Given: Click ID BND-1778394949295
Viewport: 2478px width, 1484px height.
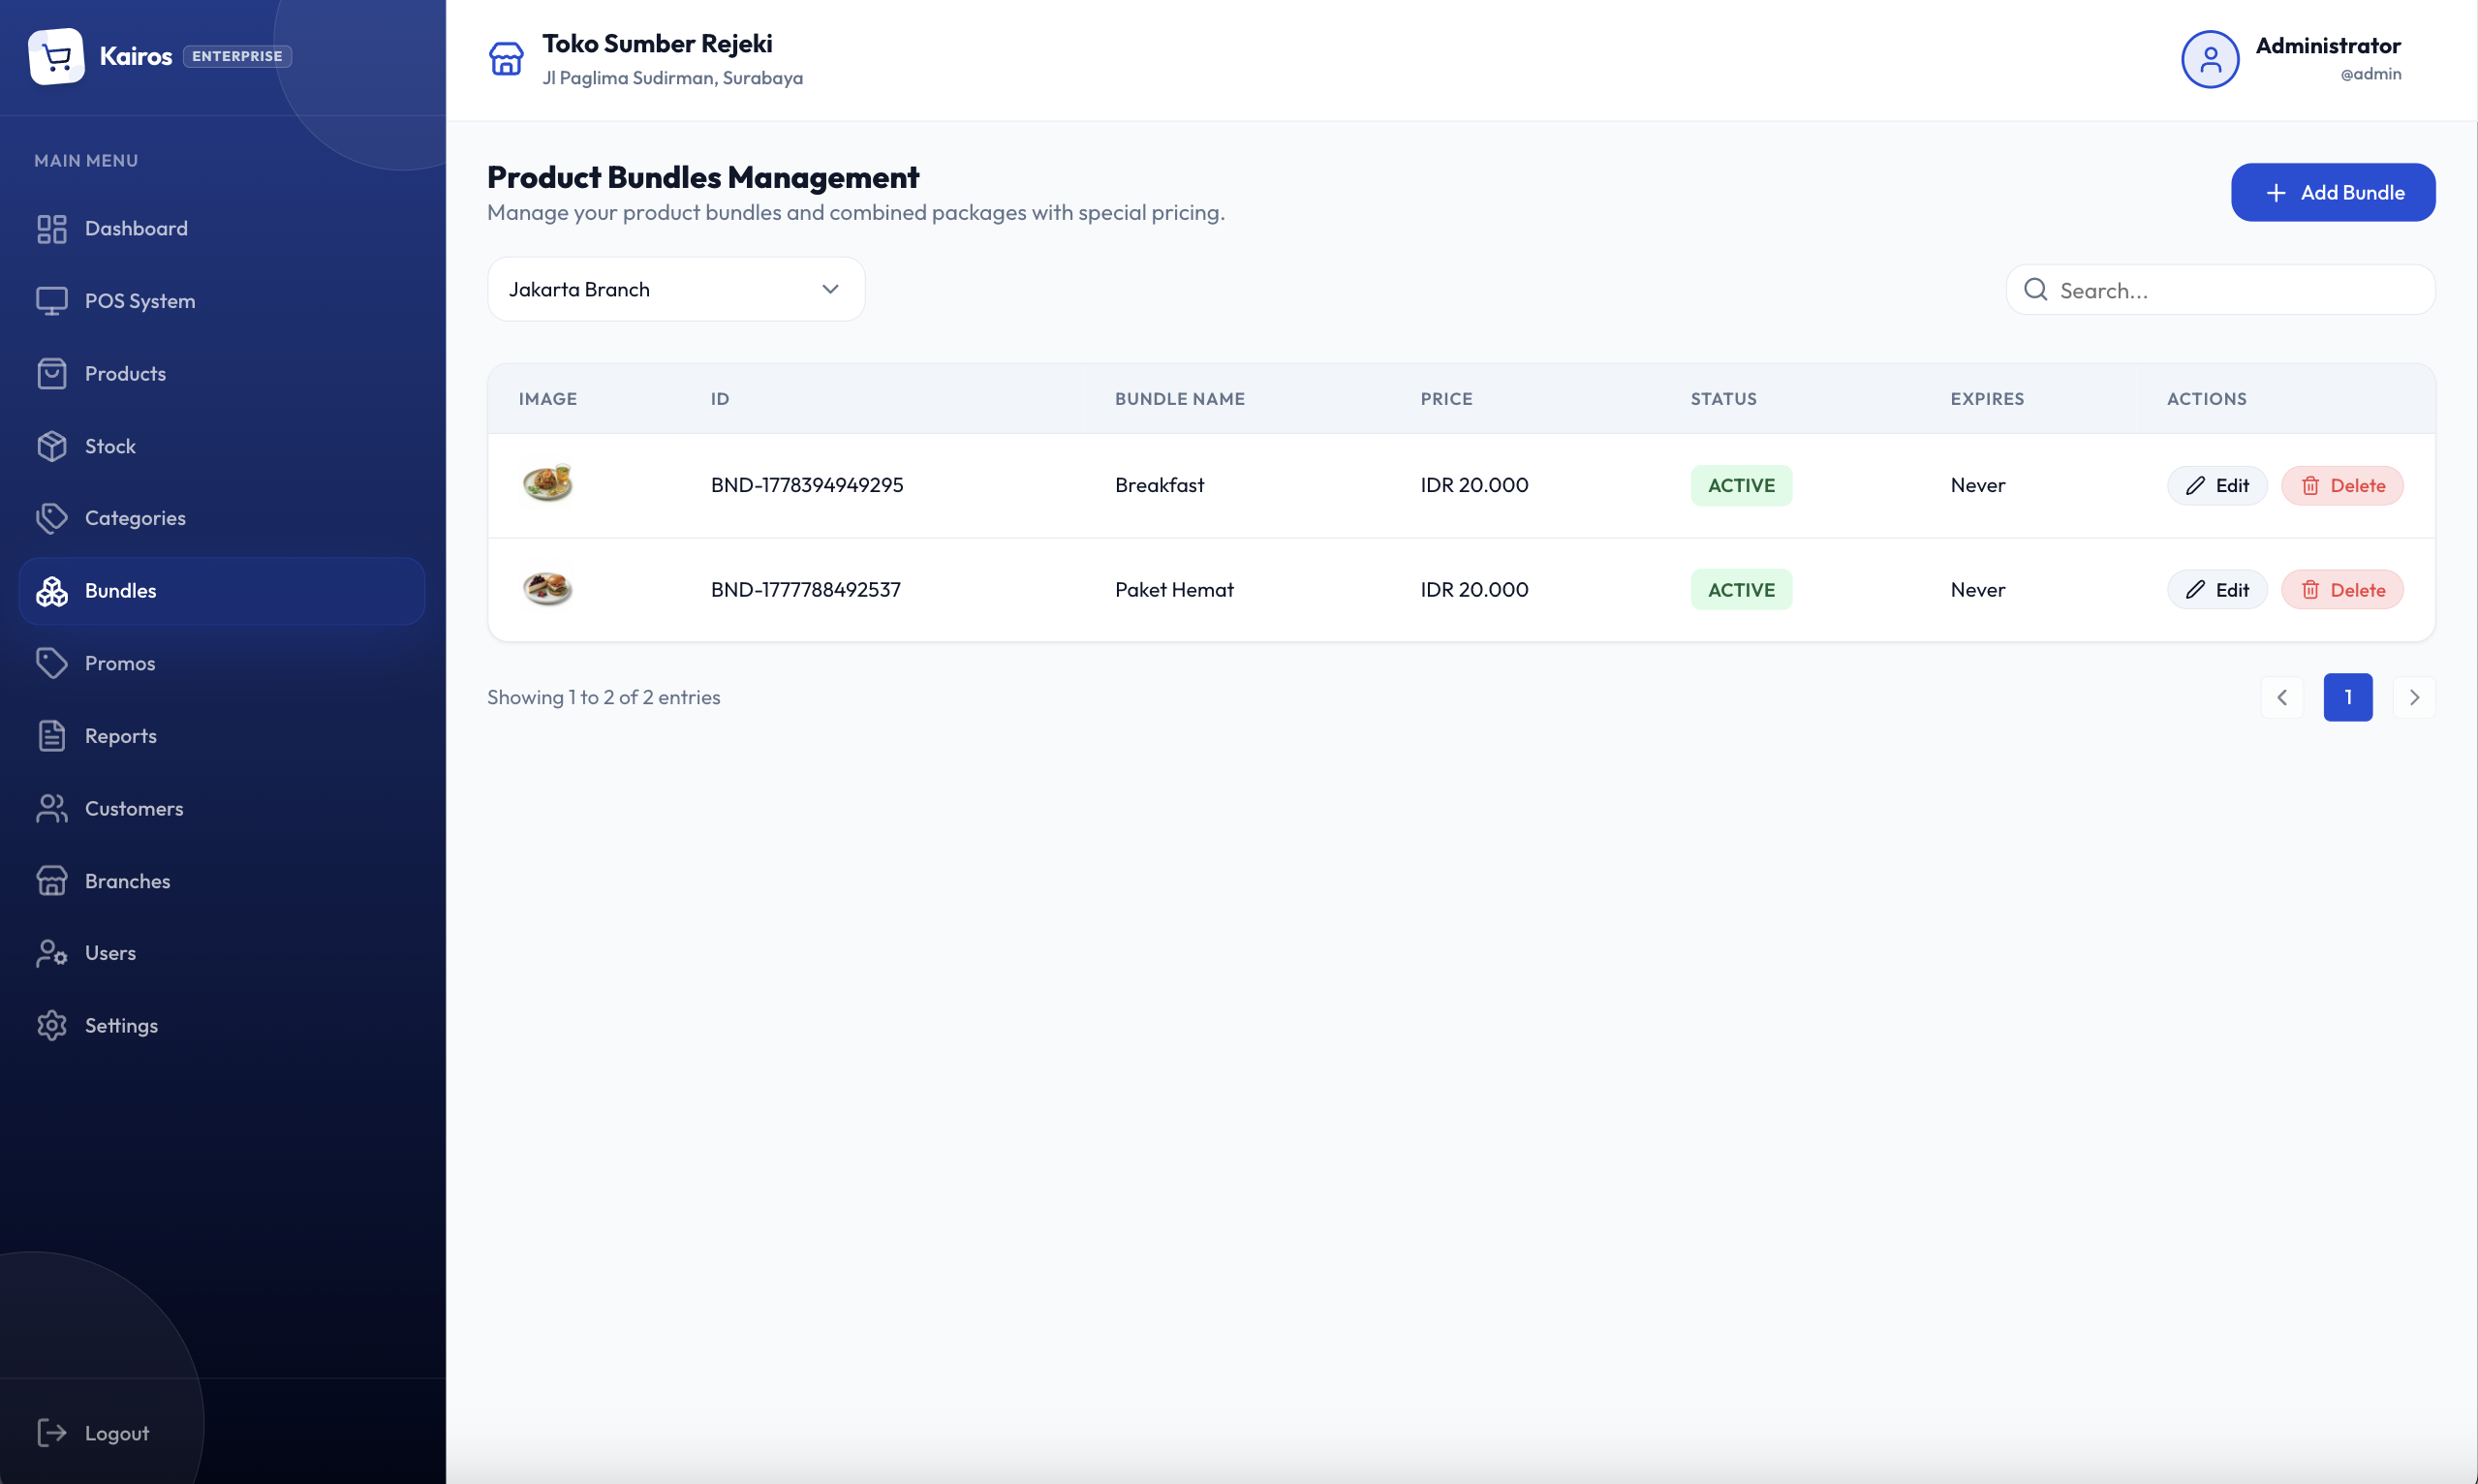Looking at the screenshot, I should click(x=807, y=485).
